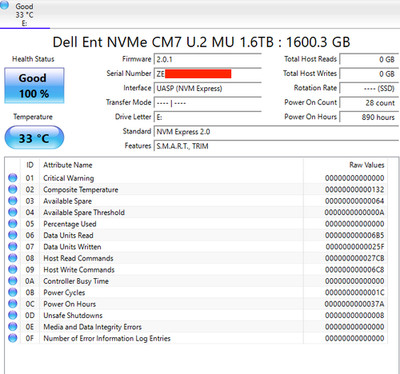Click the Power On Hours value 890 hours
The width and height of the screenshot is (400, 374).
coord(369,117)
